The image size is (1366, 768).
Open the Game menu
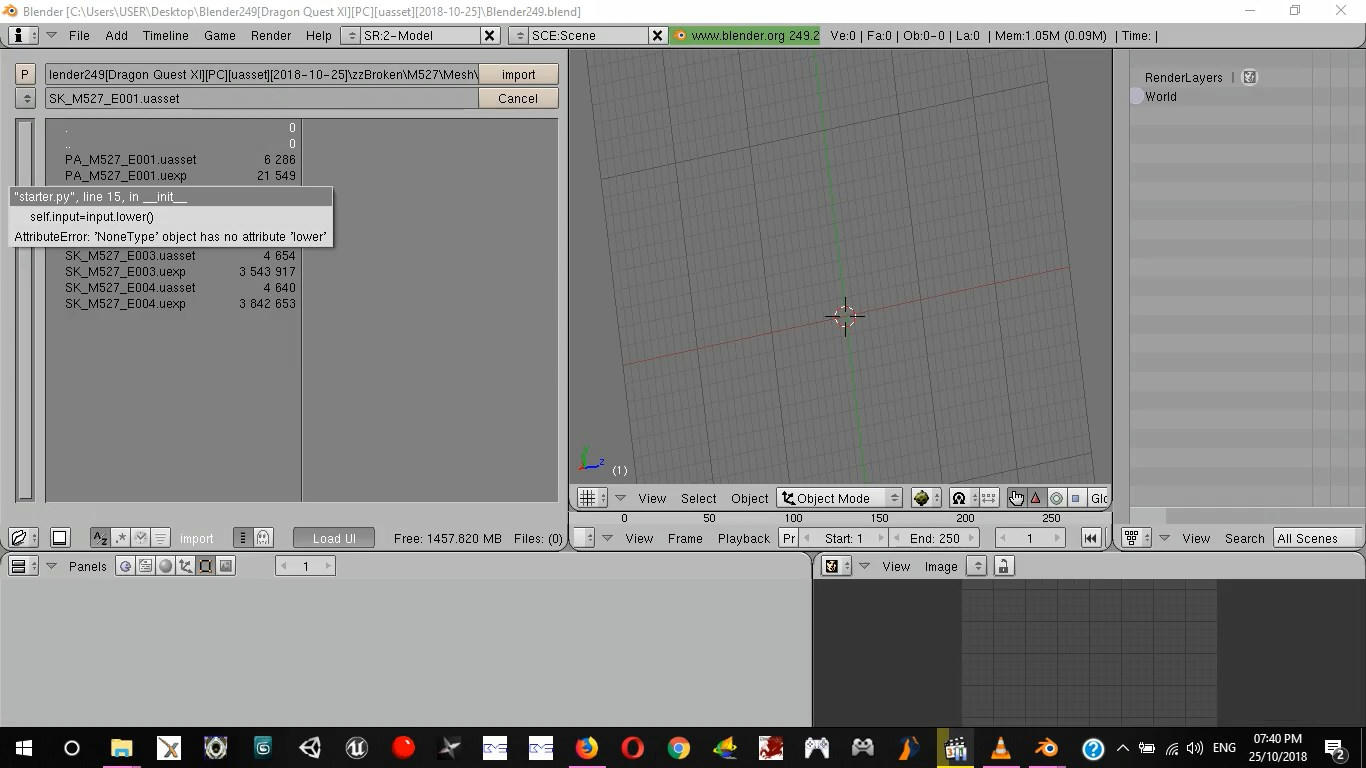220,35
